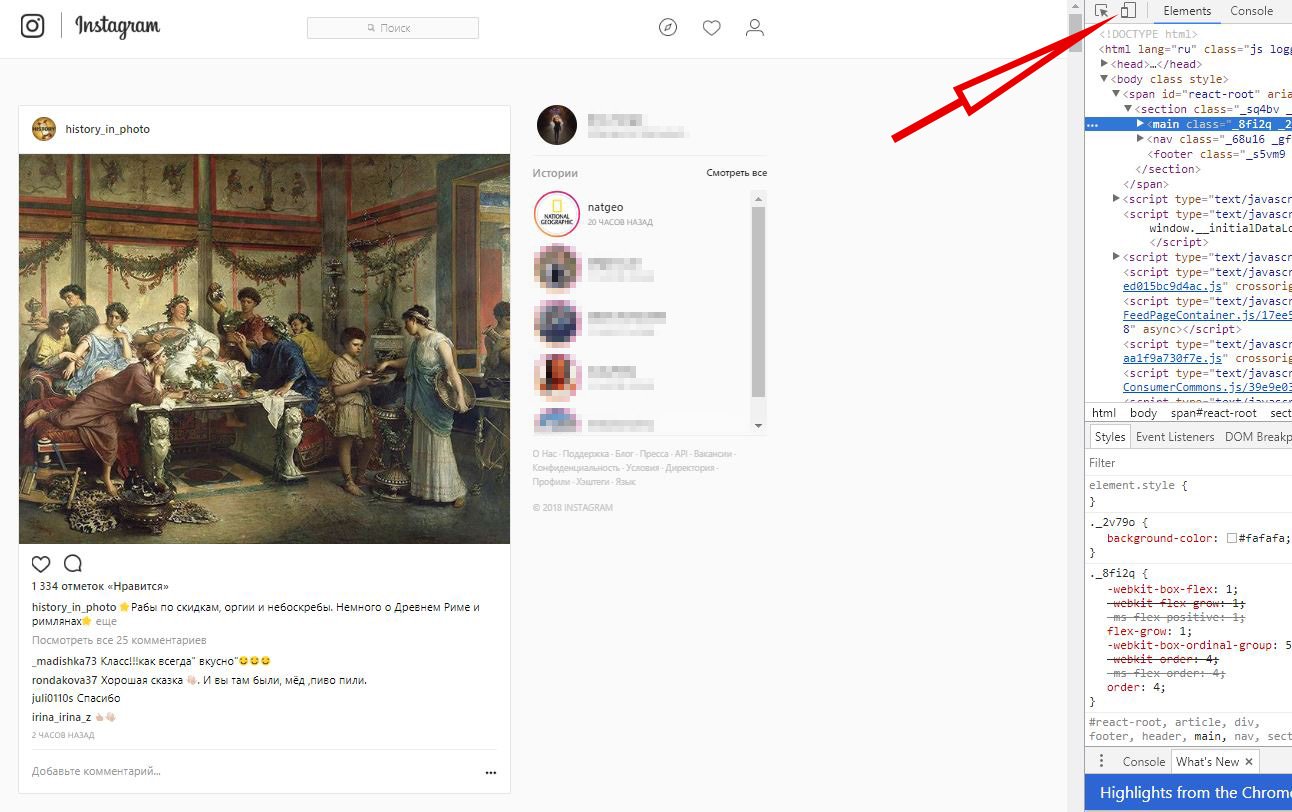Expand the caption with the еще link
This screenshot has width=1292, height=812.
(106, 621)
